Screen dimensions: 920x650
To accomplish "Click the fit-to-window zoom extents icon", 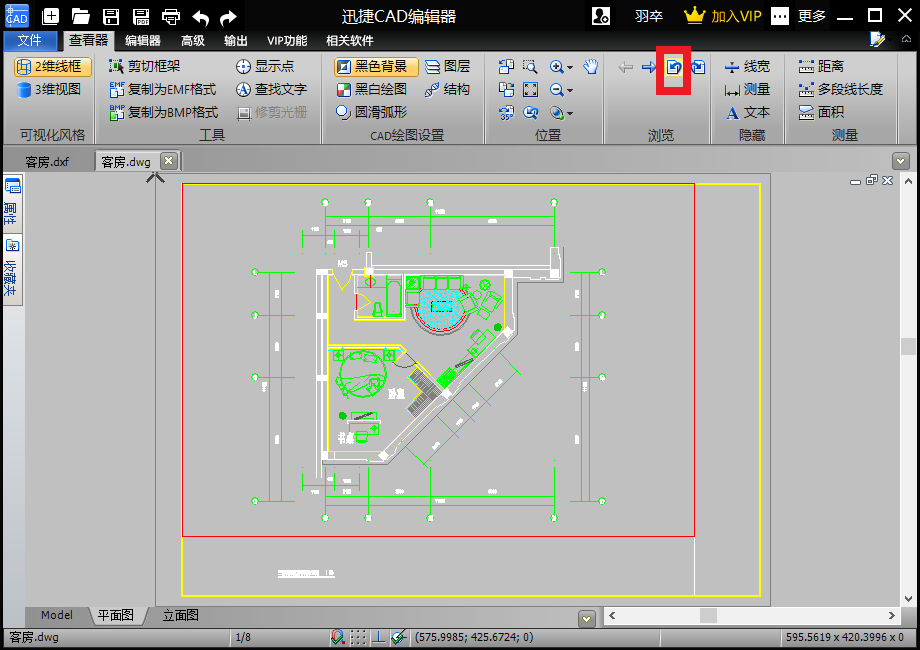I will click(x=530, y=90).
